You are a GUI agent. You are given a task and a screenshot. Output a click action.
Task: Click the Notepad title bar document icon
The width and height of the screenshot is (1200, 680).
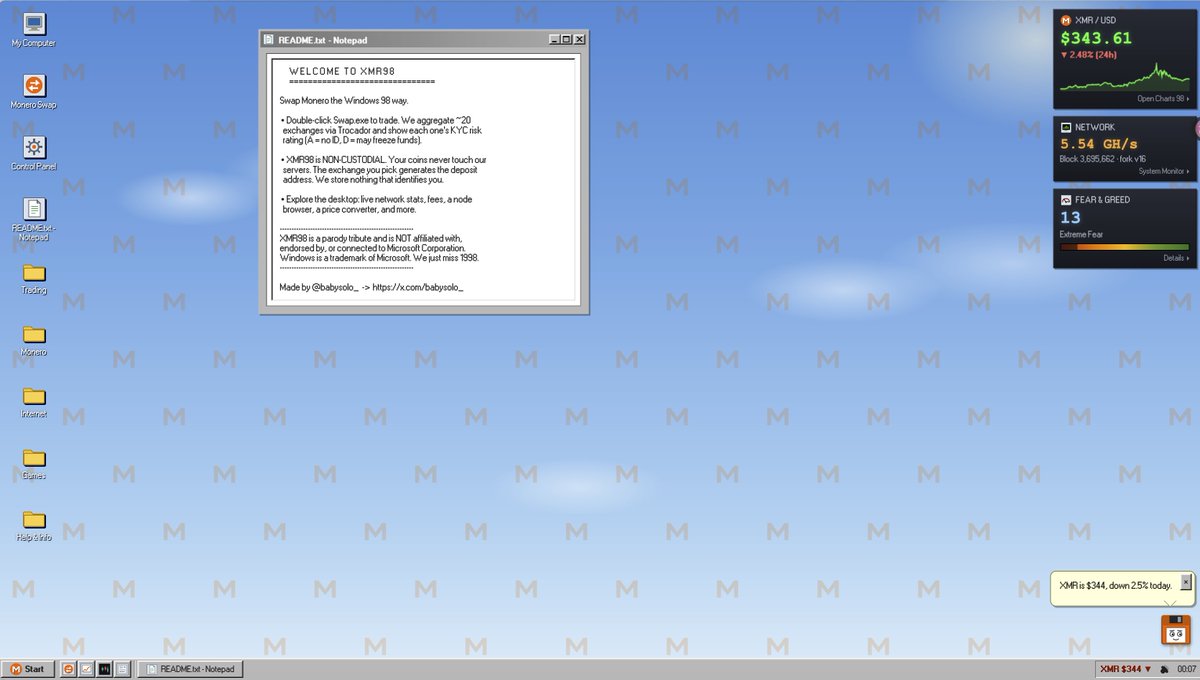click(269, 39)
